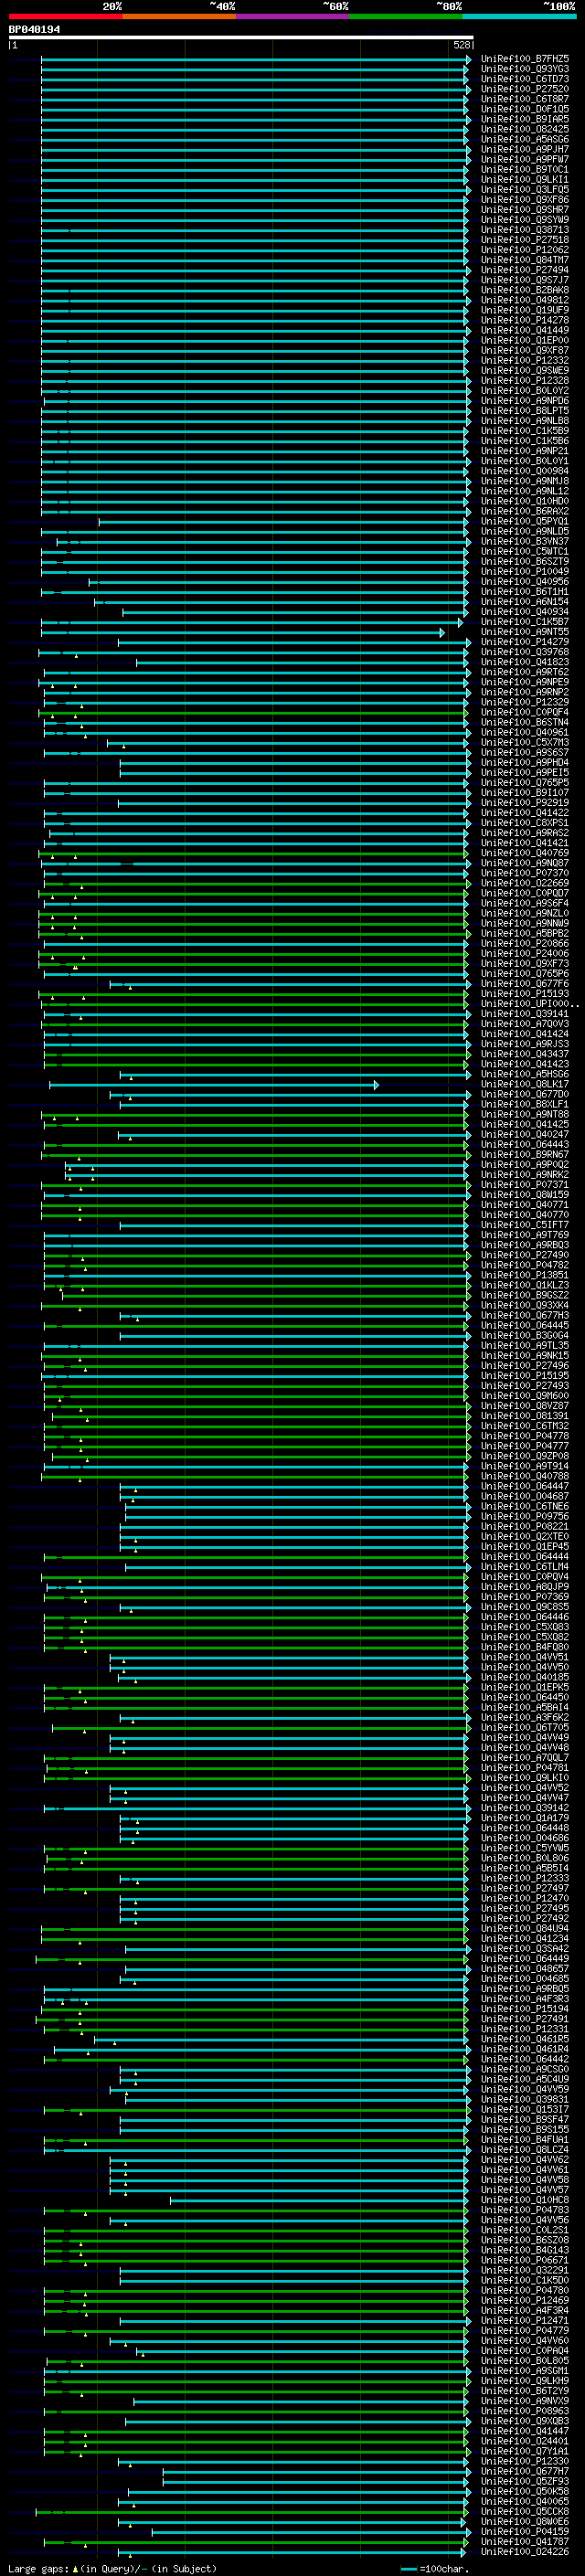Open hit UniRef100_P27520
This screenshot has width=585, height=2576.
tap(525, 89)
